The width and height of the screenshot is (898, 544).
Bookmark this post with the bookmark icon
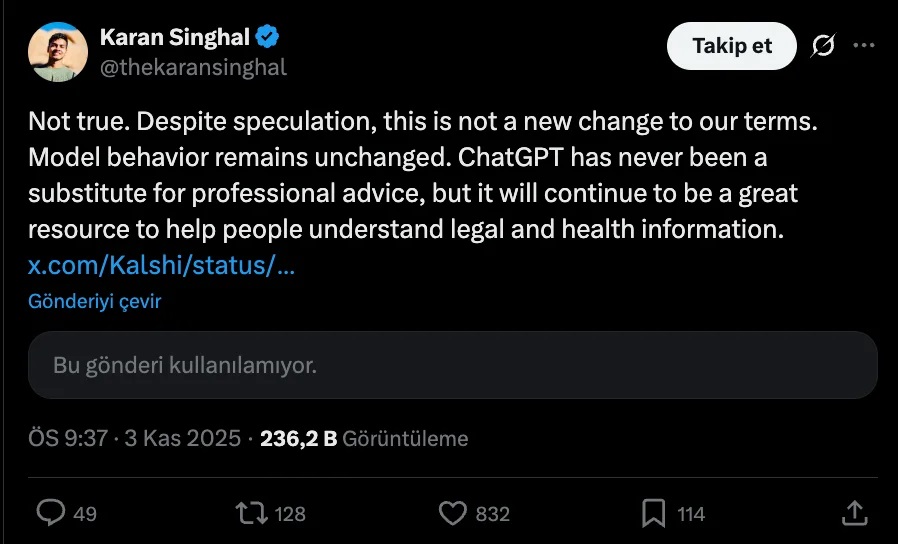point(653,513)
